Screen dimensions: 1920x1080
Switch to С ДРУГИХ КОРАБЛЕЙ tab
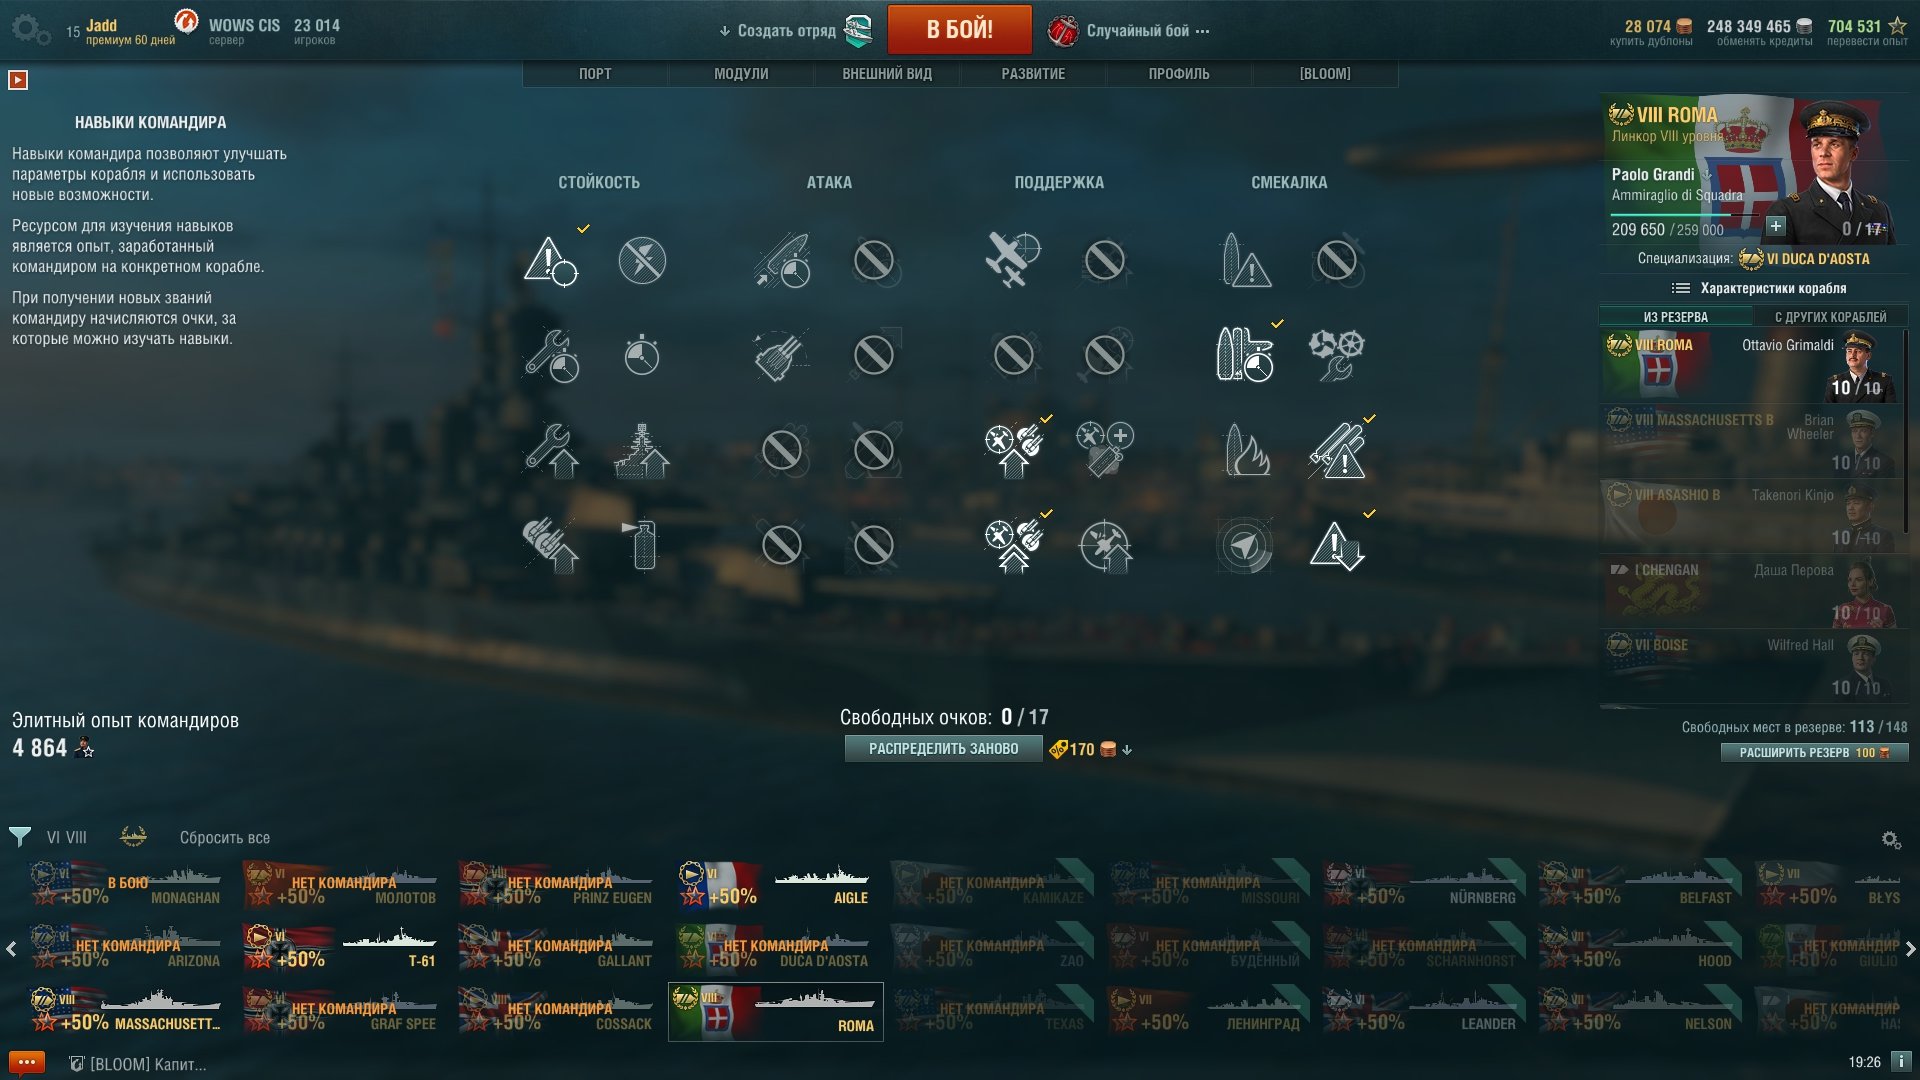(x=1830, y=317)
